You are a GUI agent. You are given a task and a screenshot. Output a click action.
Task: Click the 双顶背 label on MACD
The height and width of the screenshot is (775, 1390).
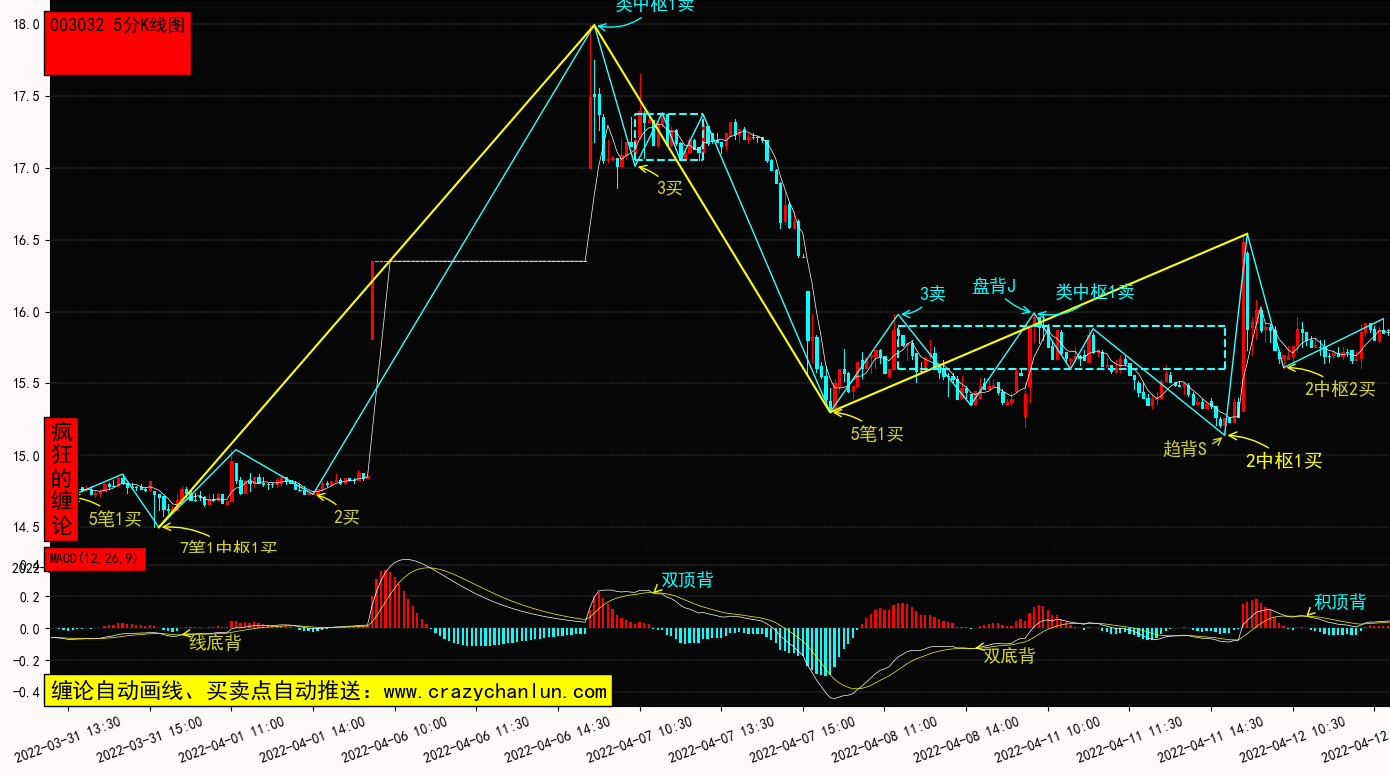pos(687,580)
